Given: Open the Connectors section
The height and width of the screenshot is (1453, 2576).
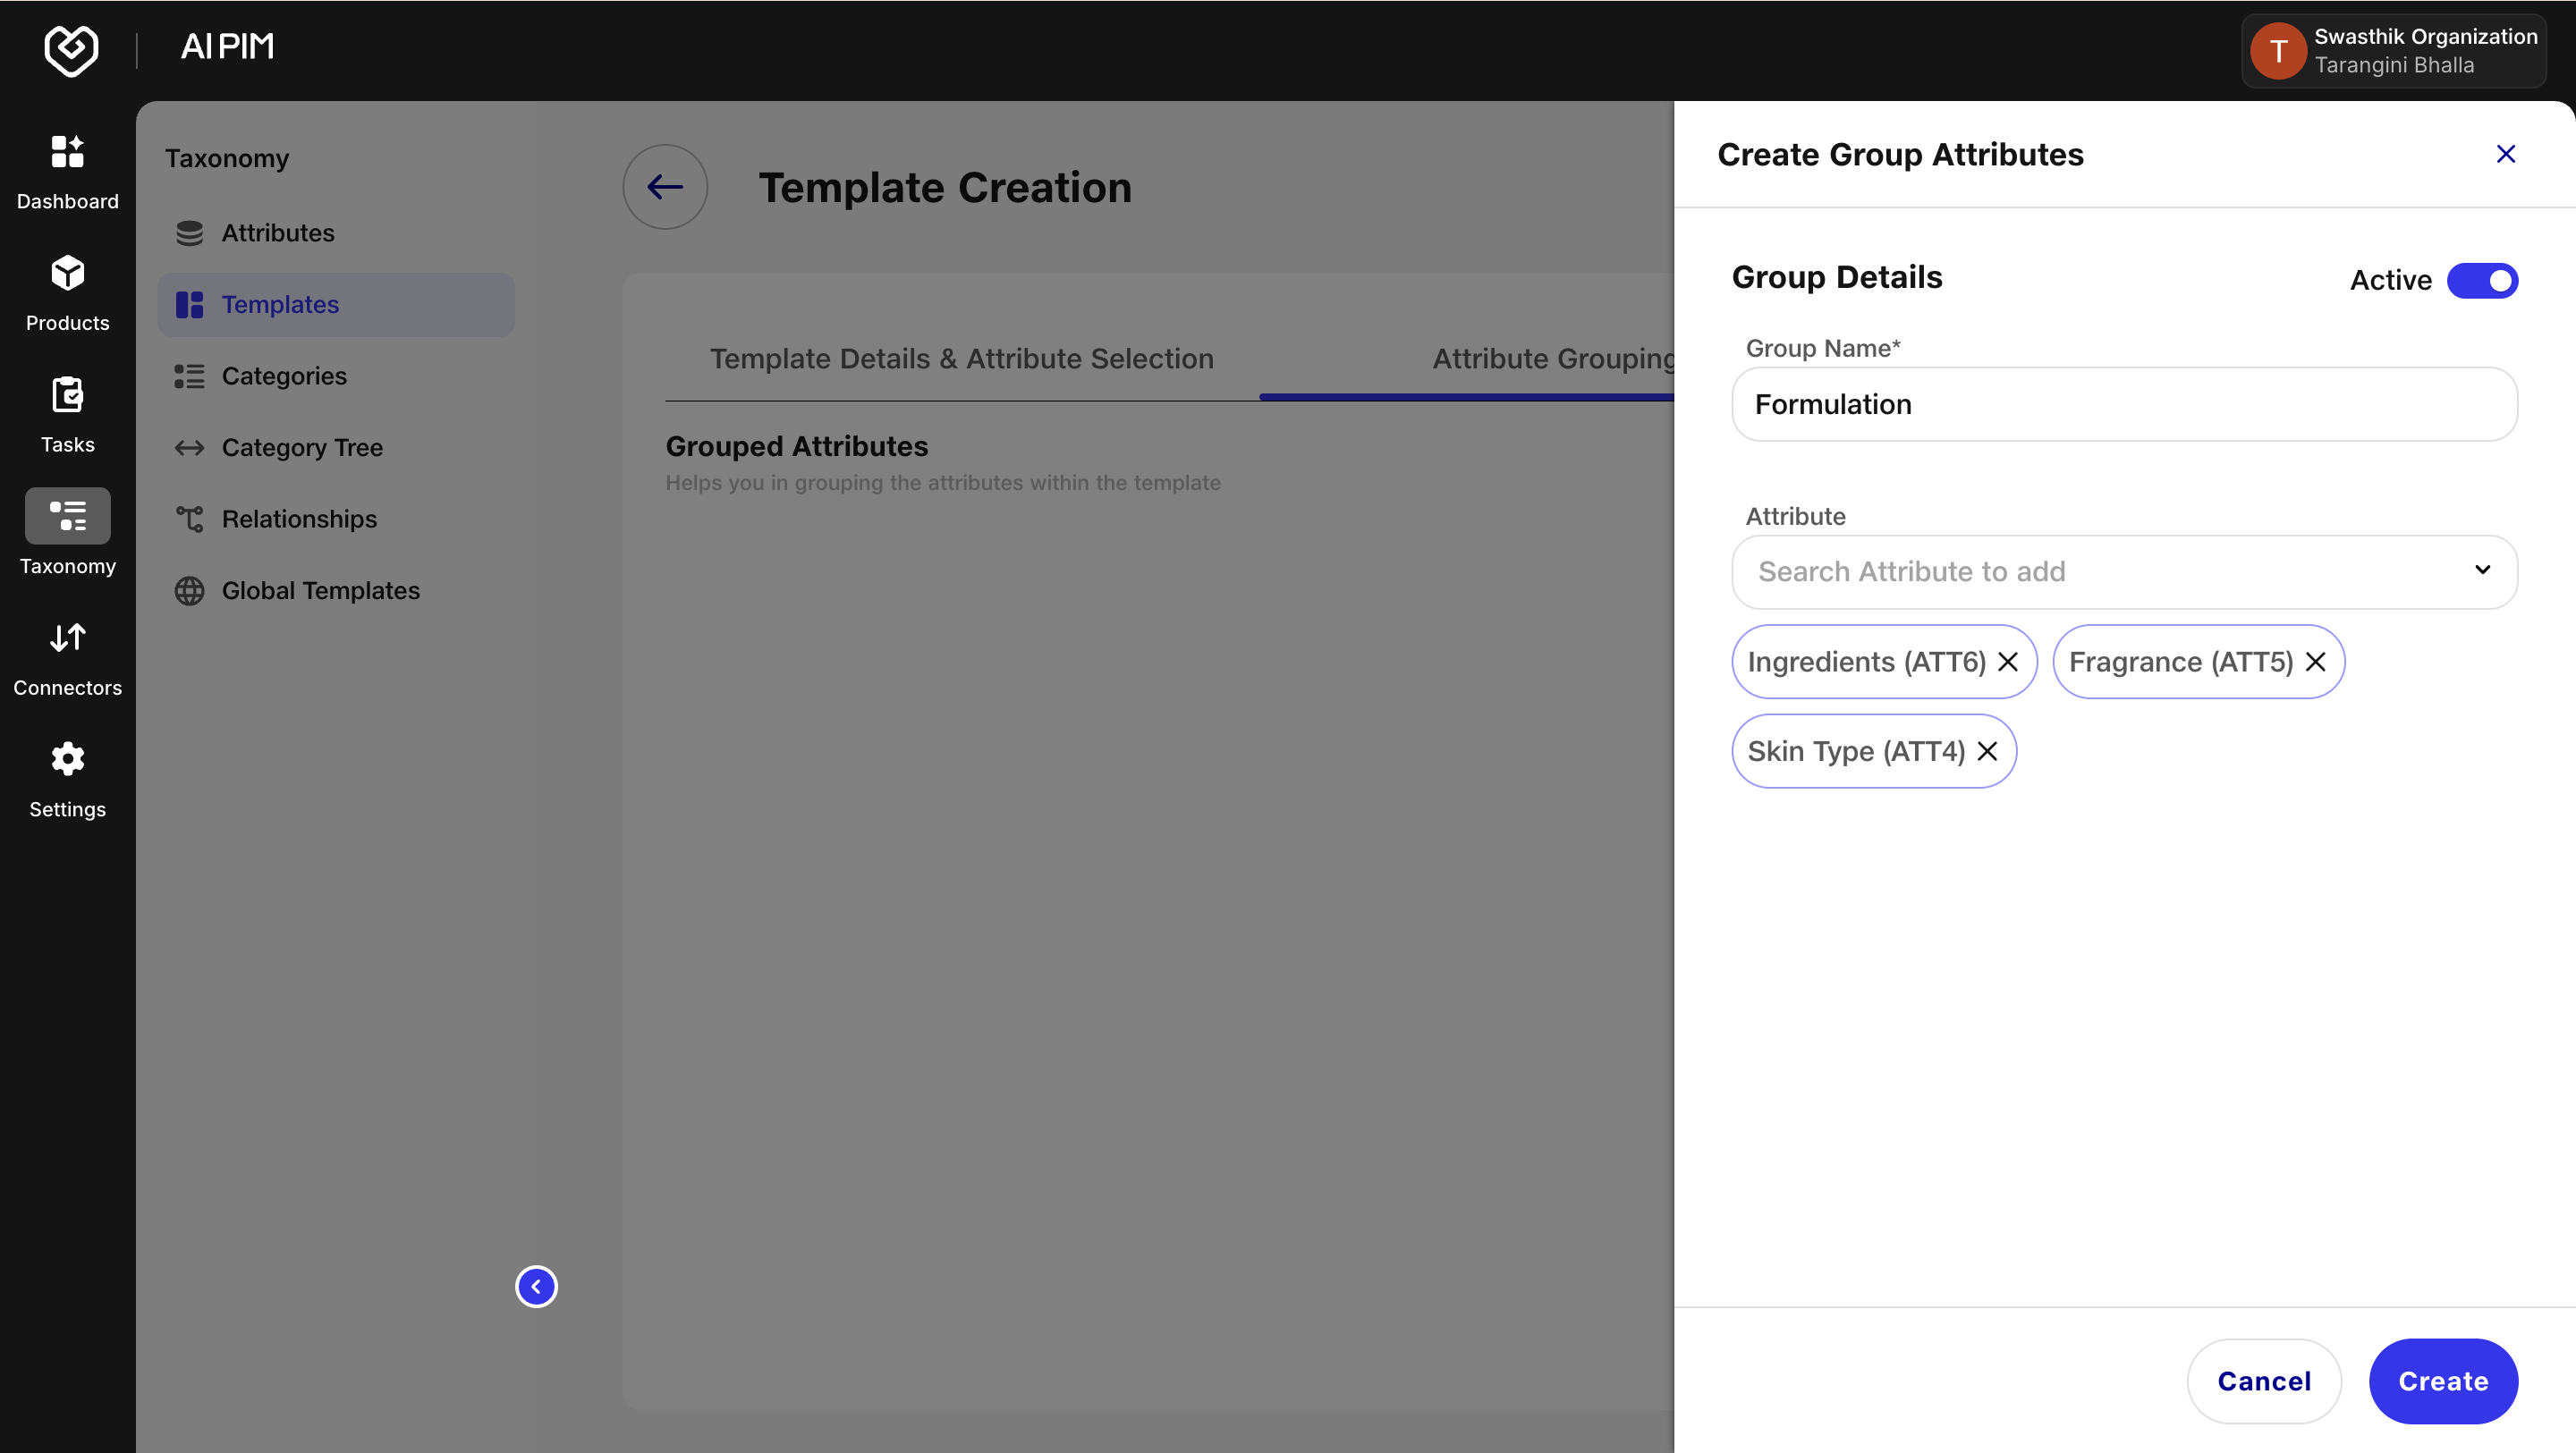Looking at the screenshot, I should click(67, 659).
